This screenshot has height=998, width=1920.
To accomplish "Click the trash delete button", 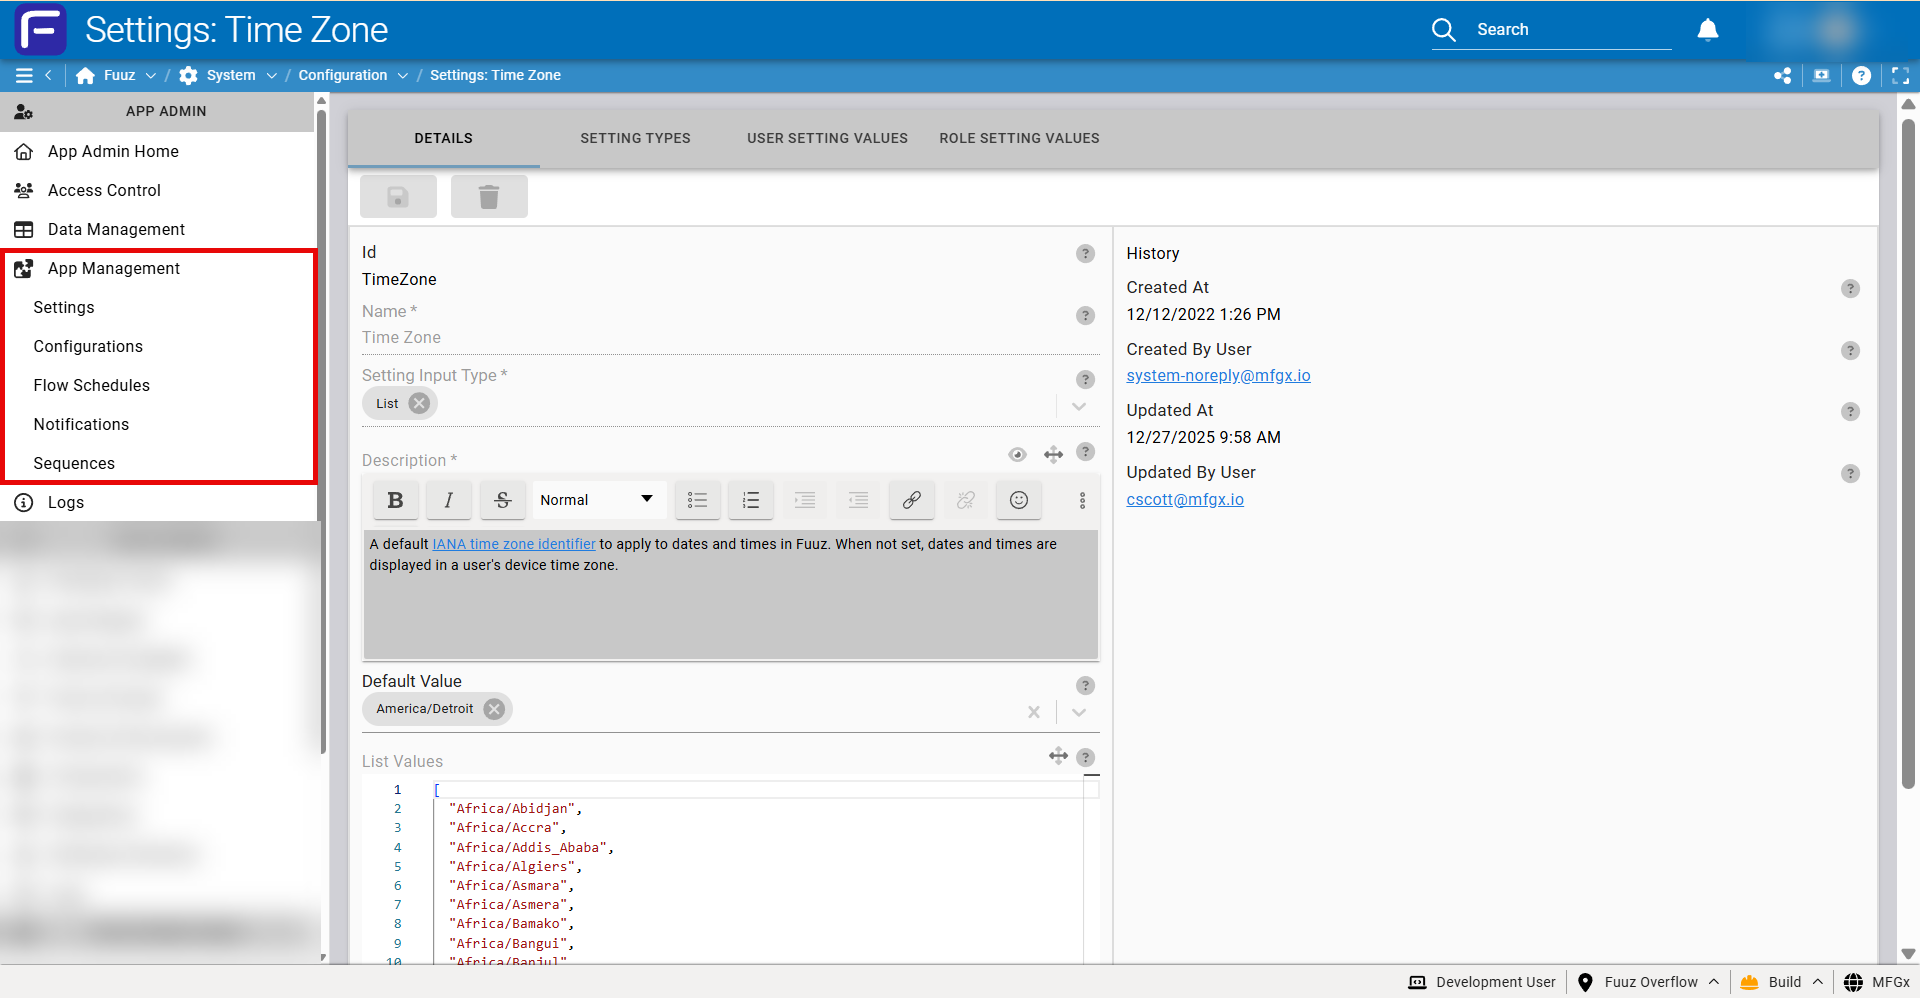I will 489,196.
